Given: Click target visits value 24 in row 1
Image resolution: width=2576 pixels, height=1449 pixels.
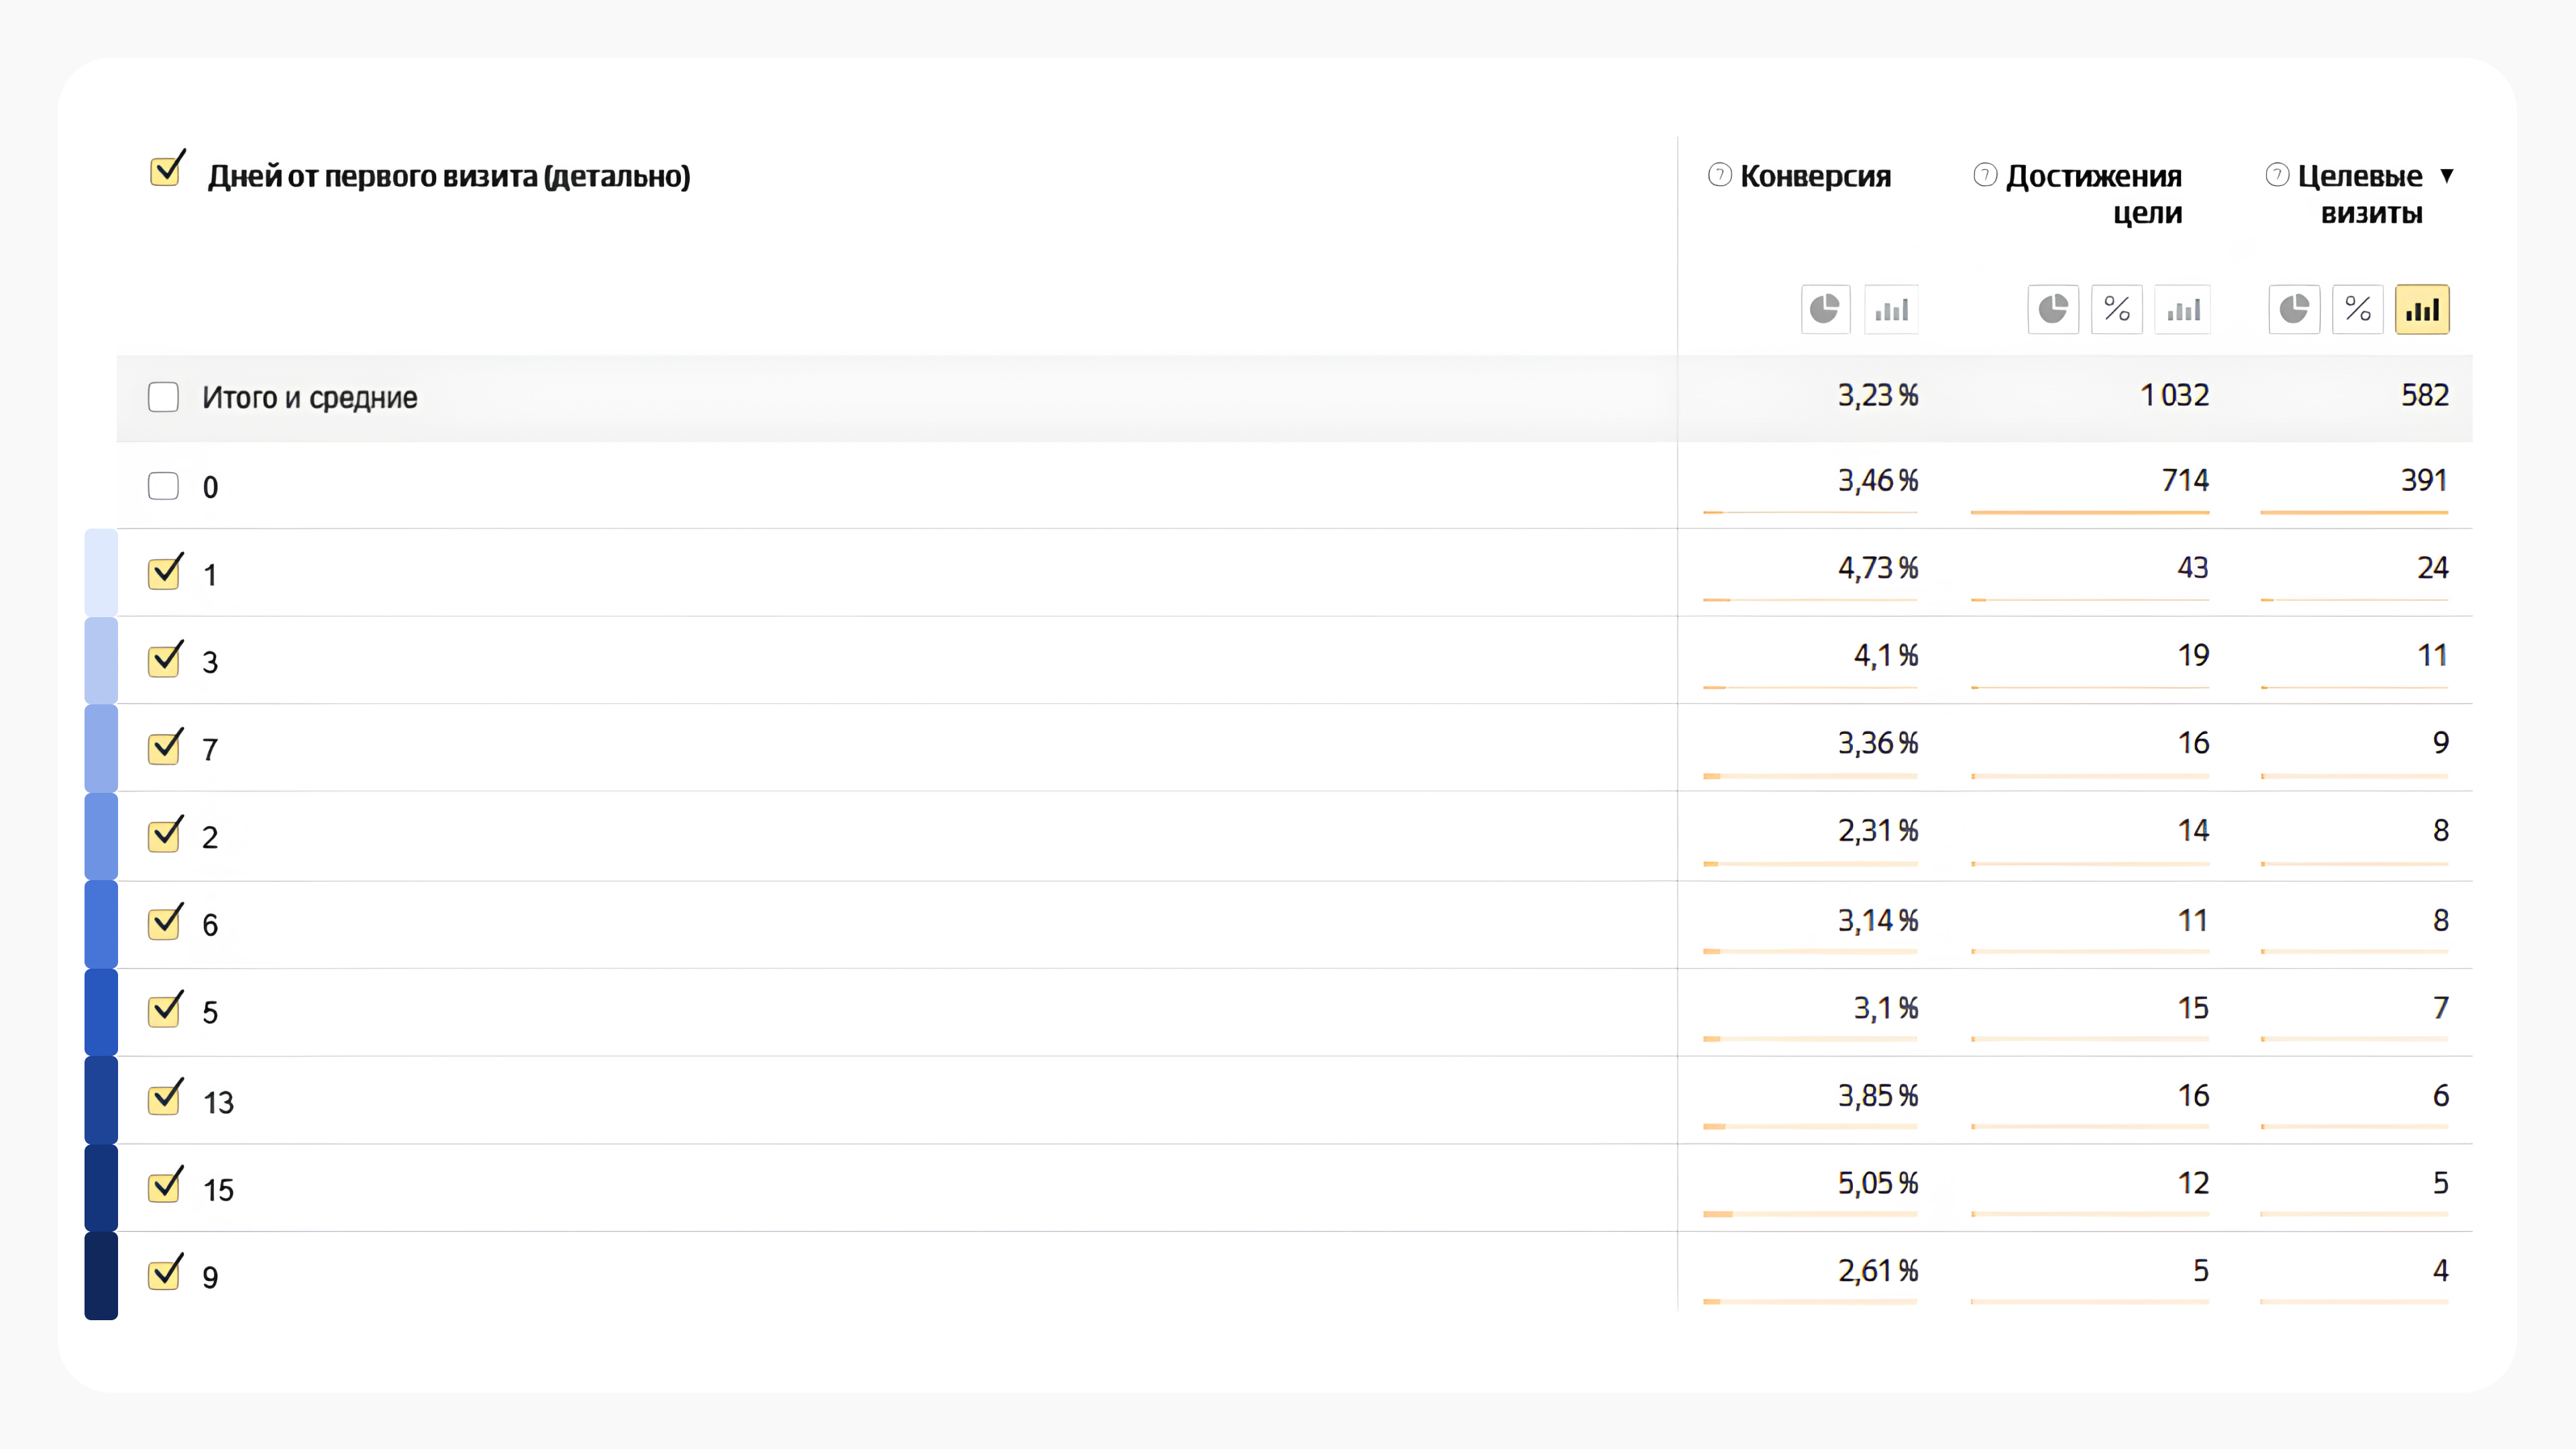Looking at the screenshot, I should (2432, 568).
